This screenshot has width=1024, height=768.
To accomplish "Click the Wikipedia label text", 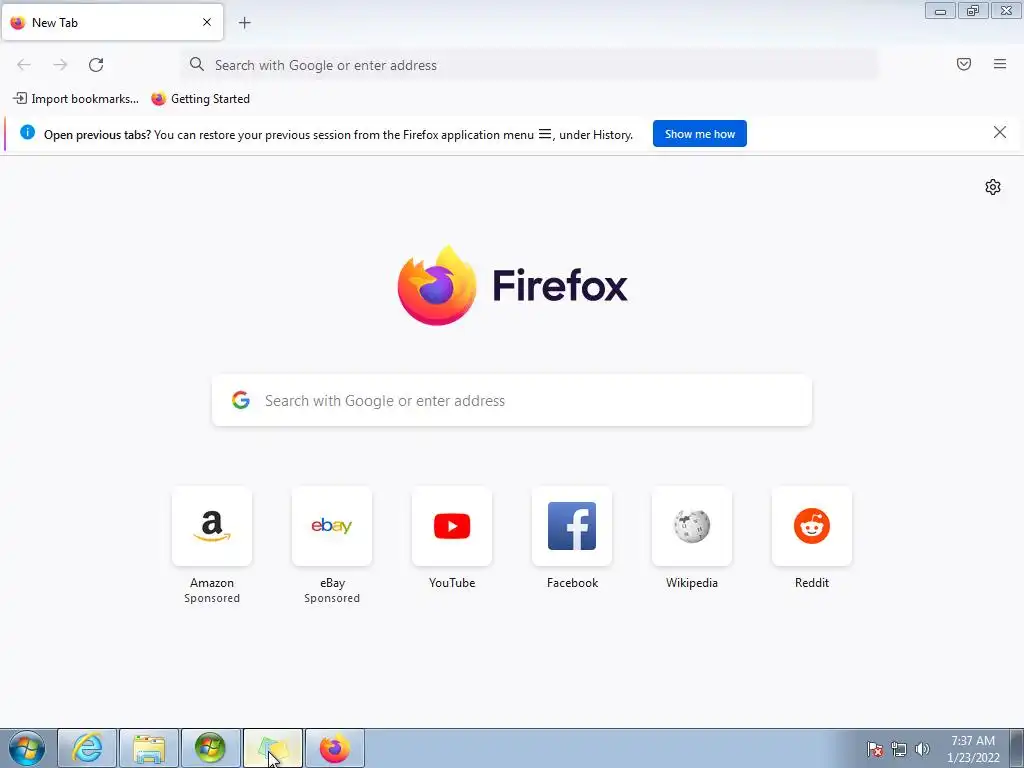I will click(x=692, y=583).
